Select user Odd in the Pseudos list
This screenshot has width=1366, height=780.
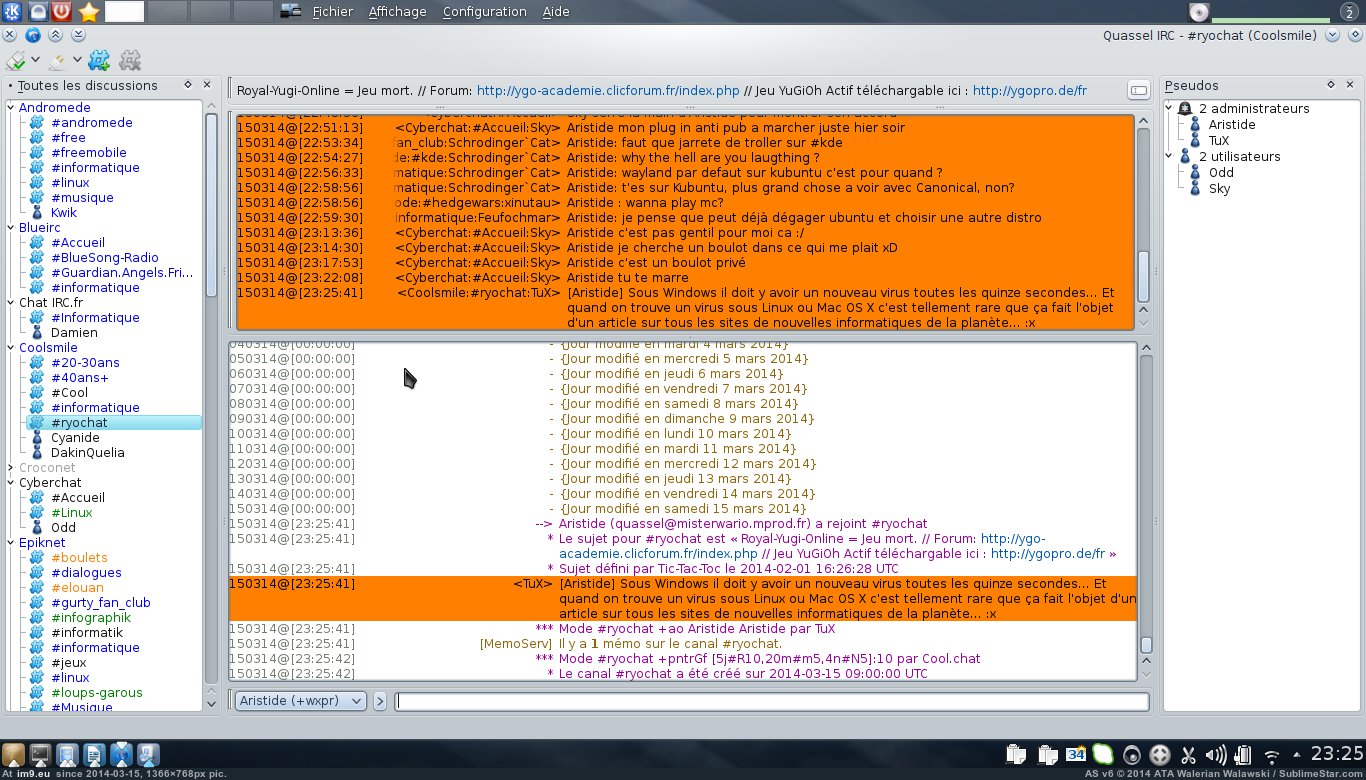point(1221,173)
